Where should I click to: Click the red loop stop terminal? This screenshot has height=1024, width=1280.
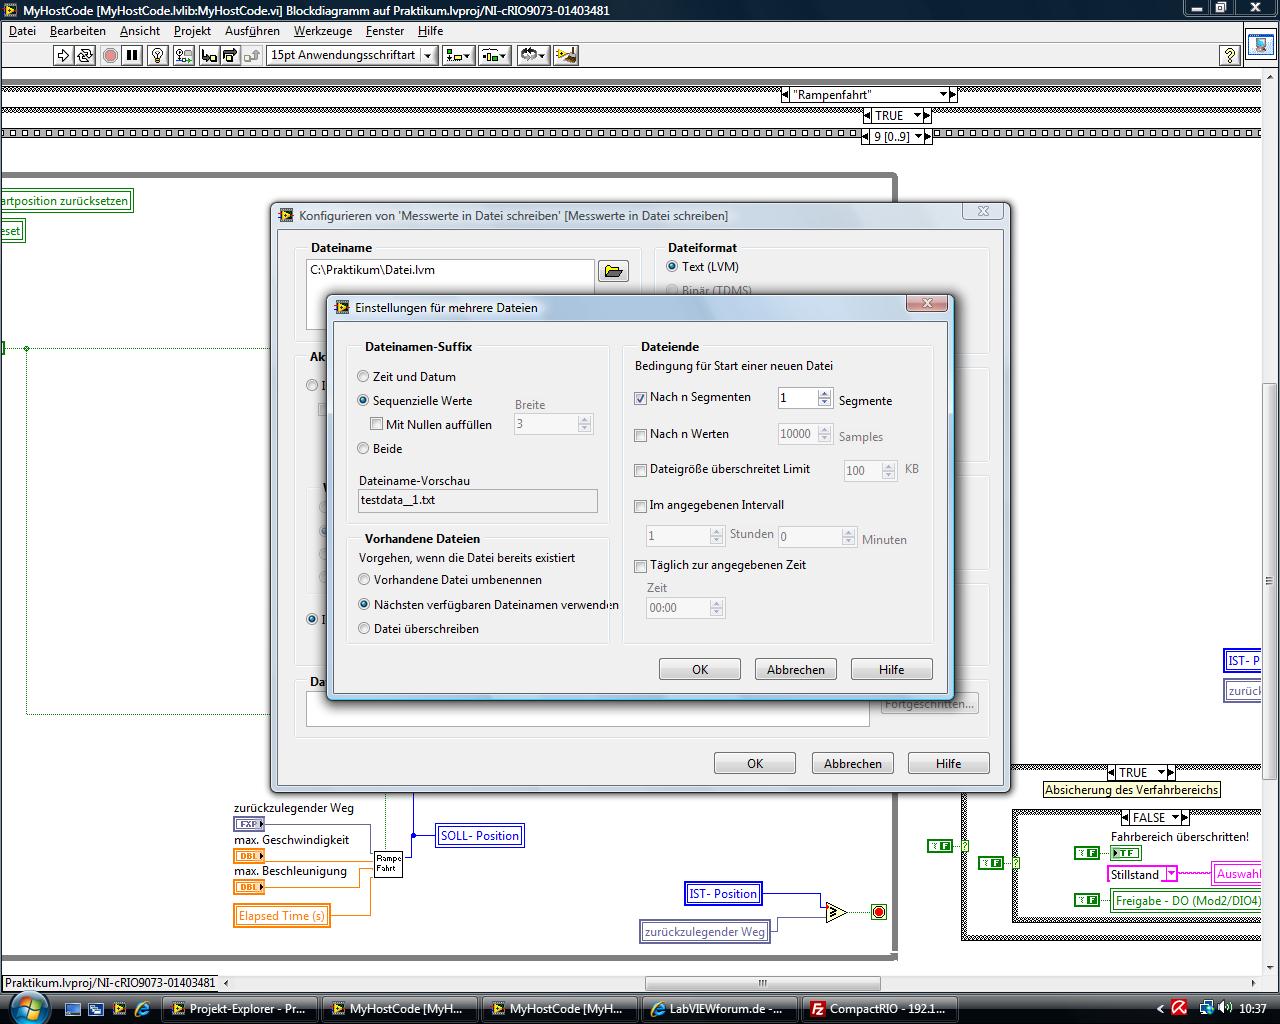[879, 912]
